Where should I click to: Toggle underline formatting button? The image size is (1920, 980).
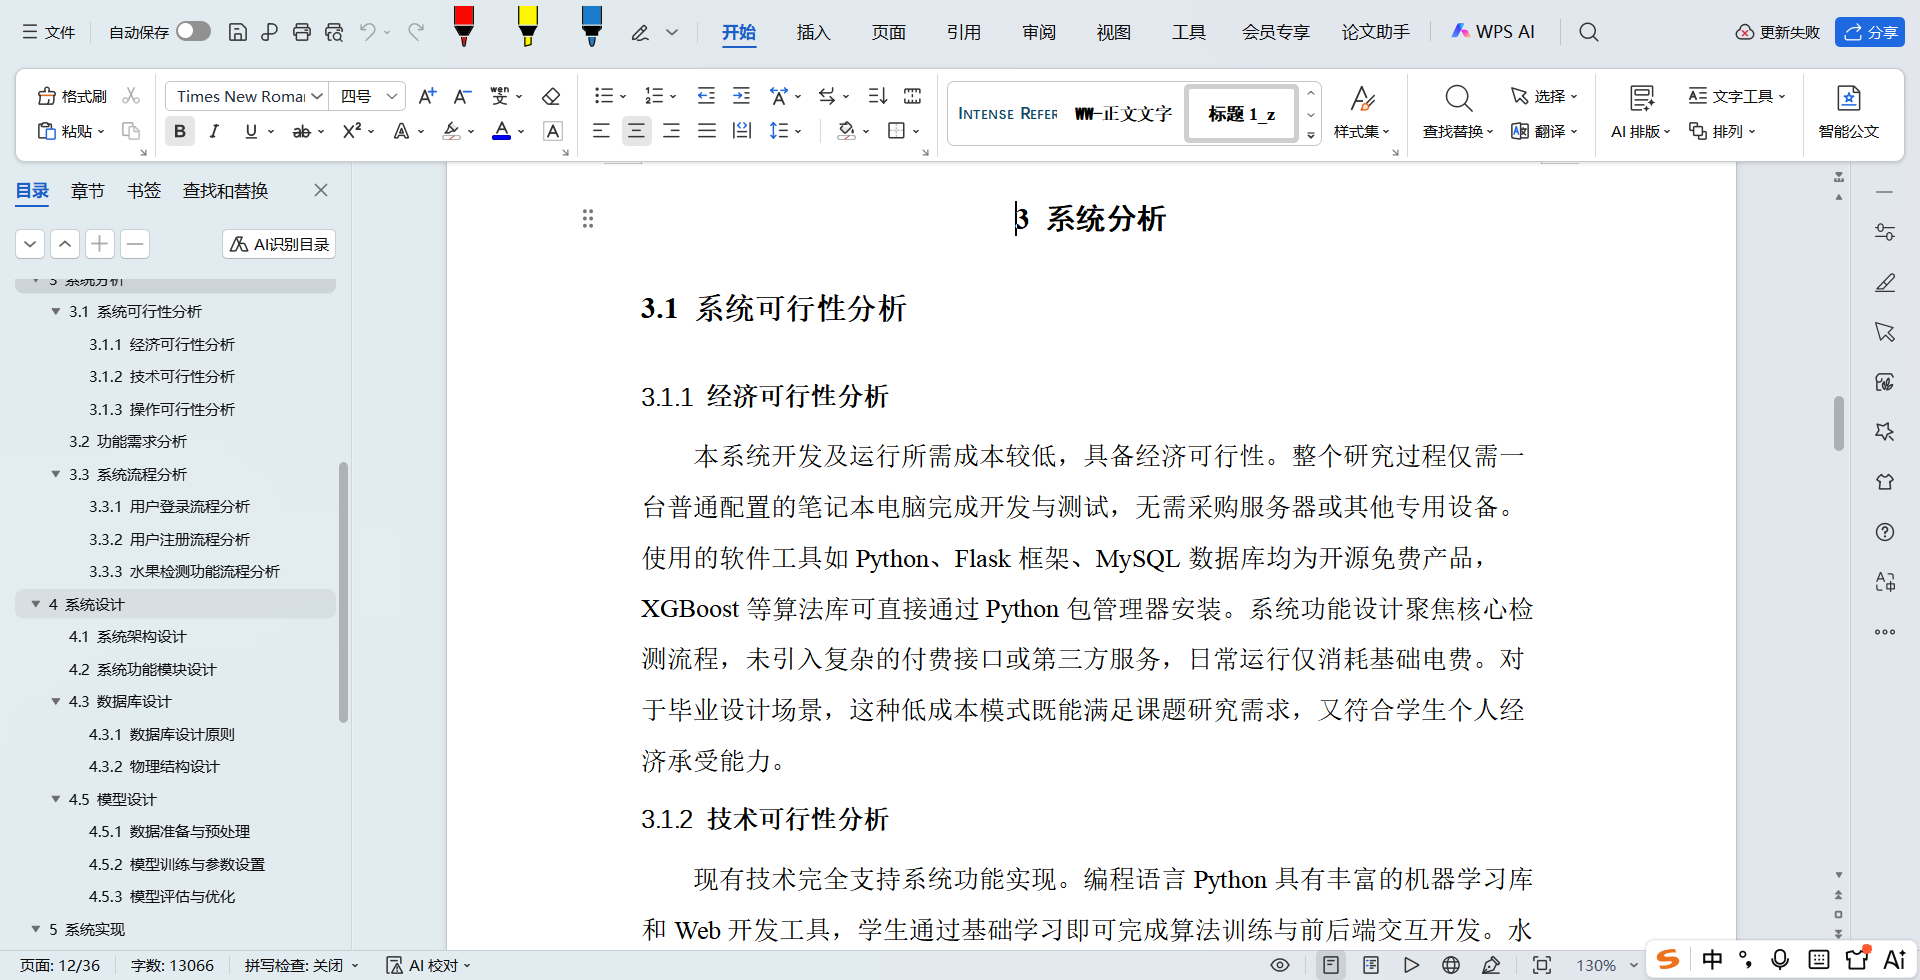[x=250, y=131]
